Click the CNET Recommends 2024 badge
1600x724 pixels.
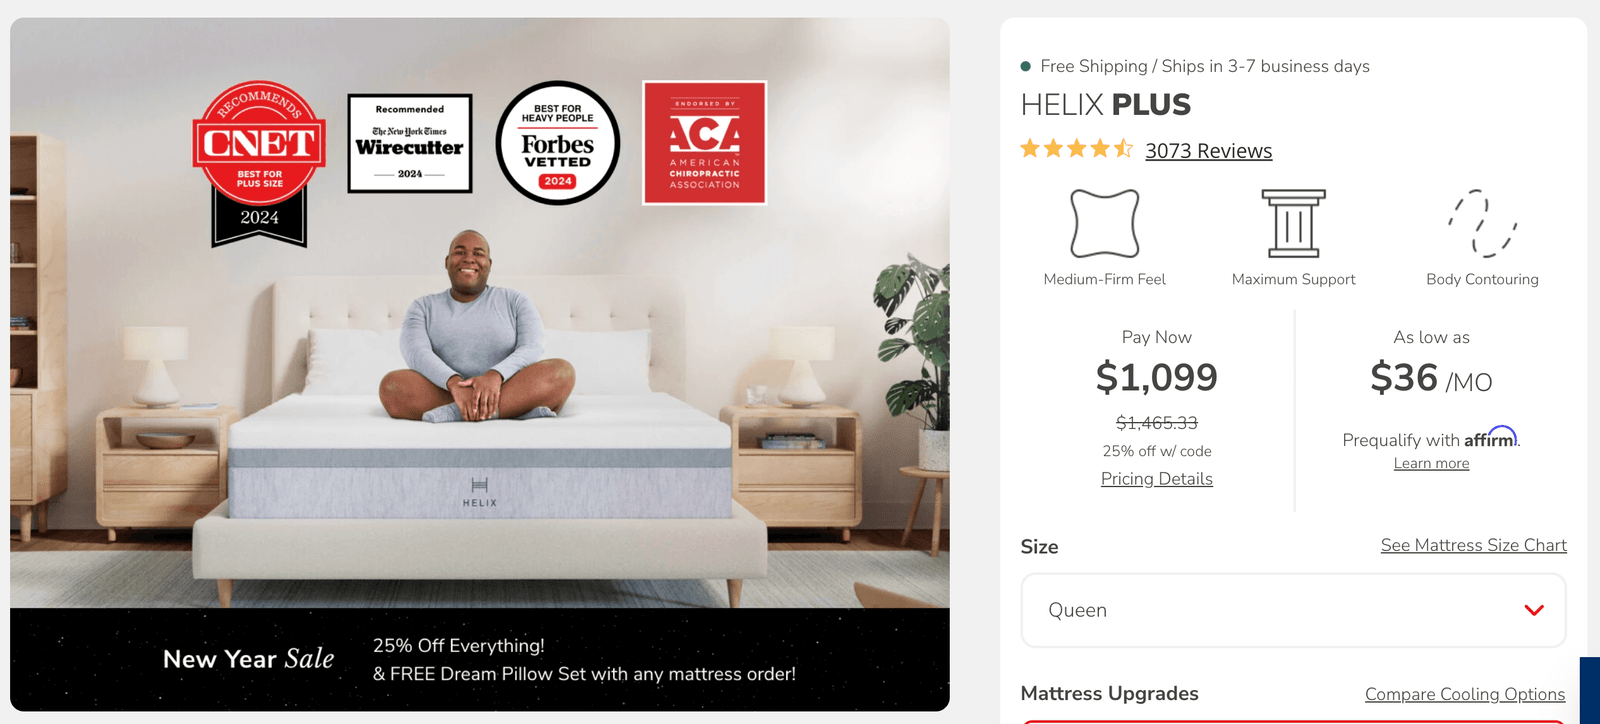click(x=260, y=163)
